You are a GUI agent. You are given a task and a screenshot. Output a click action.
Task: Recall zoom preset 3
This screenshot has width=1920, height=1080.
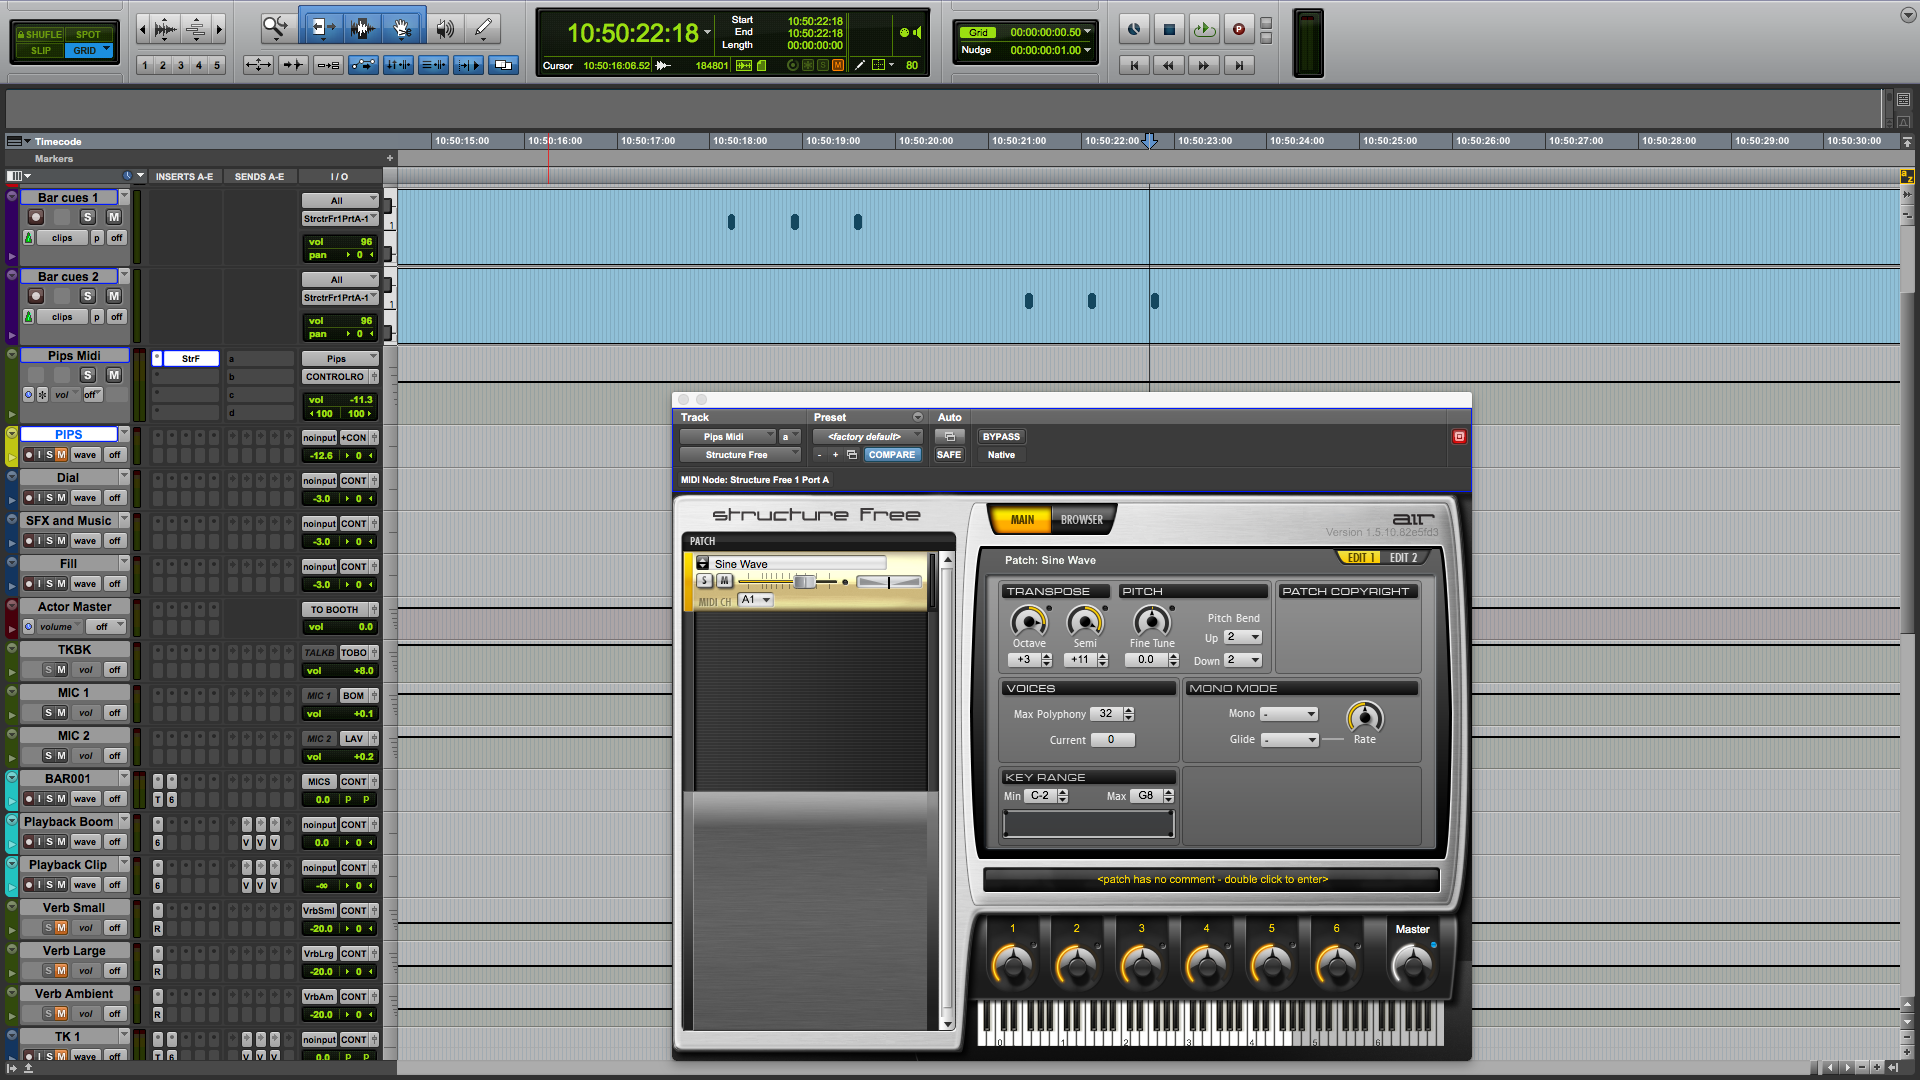tap(181, 65)
